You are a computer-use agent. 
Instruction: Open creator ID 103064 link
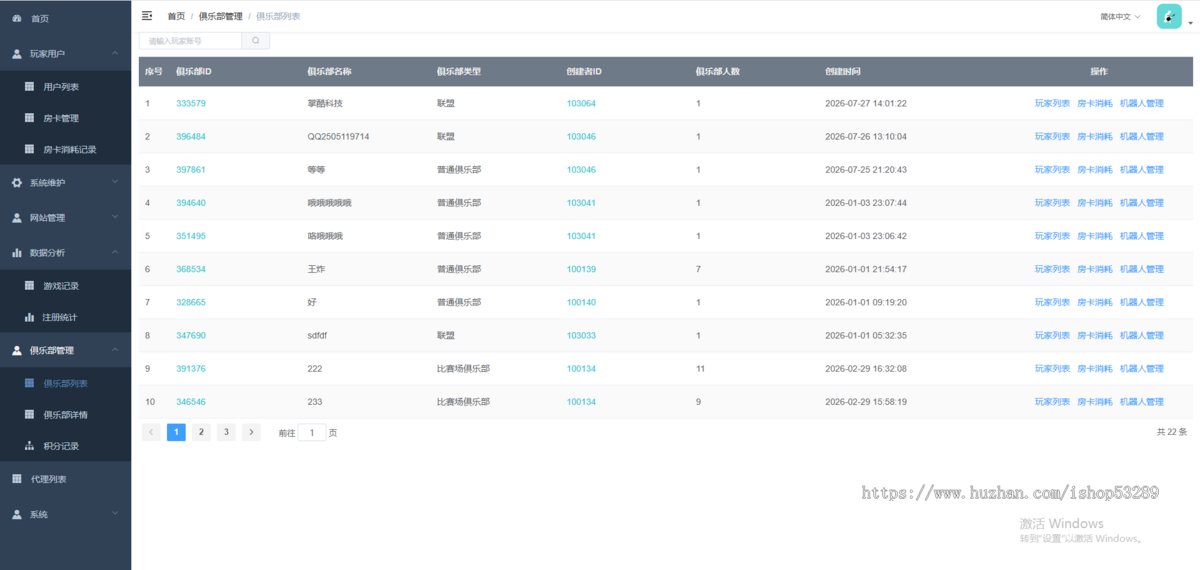pos(581,103)
